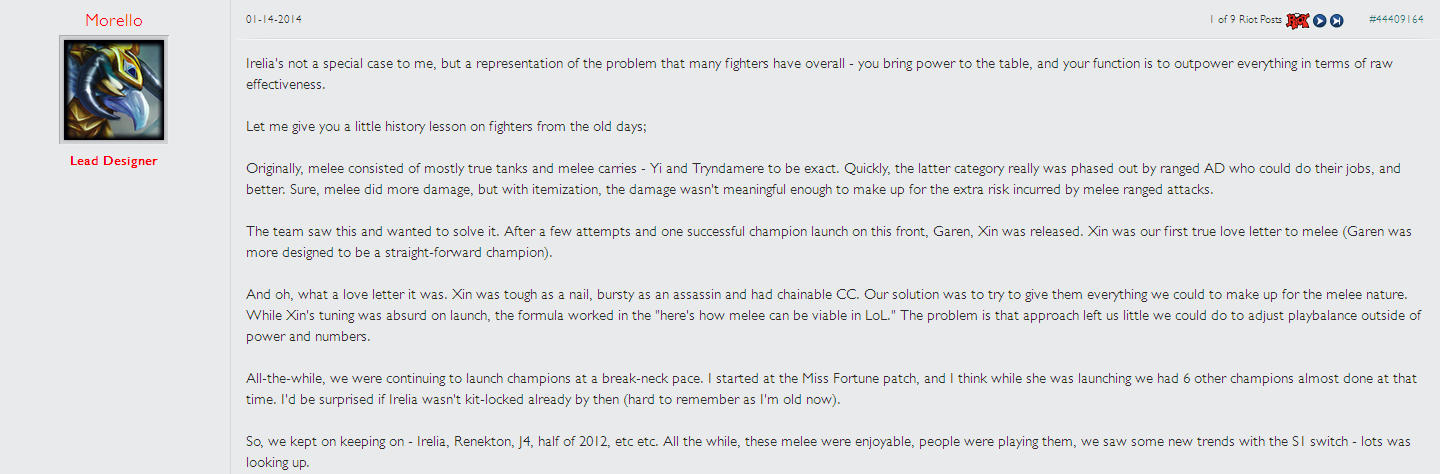
Task: Click Morello's avatar image
Action: tap(113, 90)
